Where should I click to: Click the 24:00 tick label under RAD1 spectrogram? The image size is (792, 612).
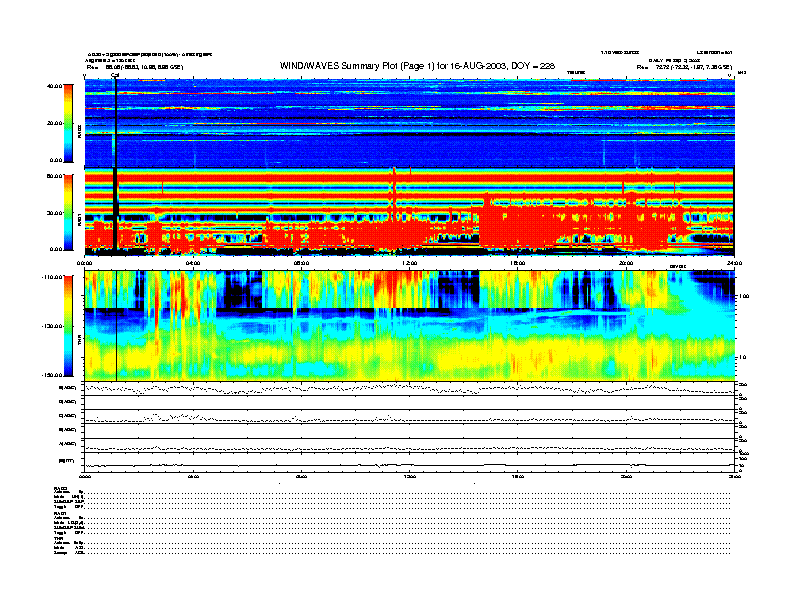pos(734,263)
